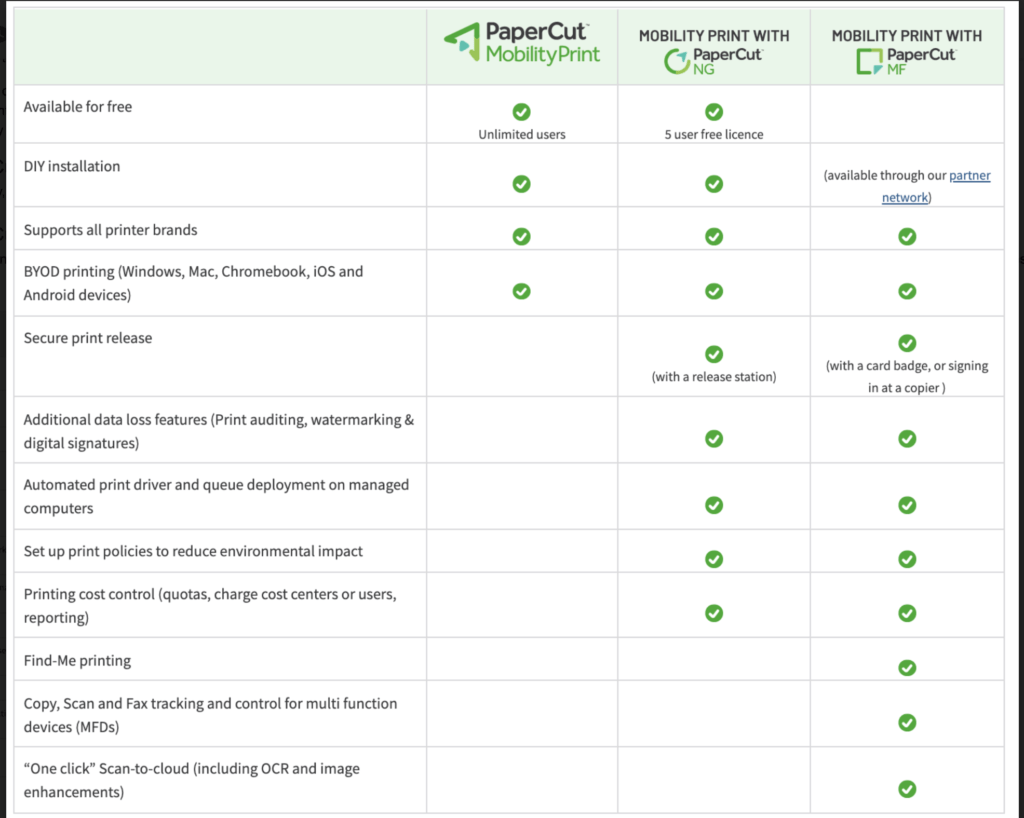
Task: Click the 'One click Scan-to-cloud' row label
Action: point(192,780)
